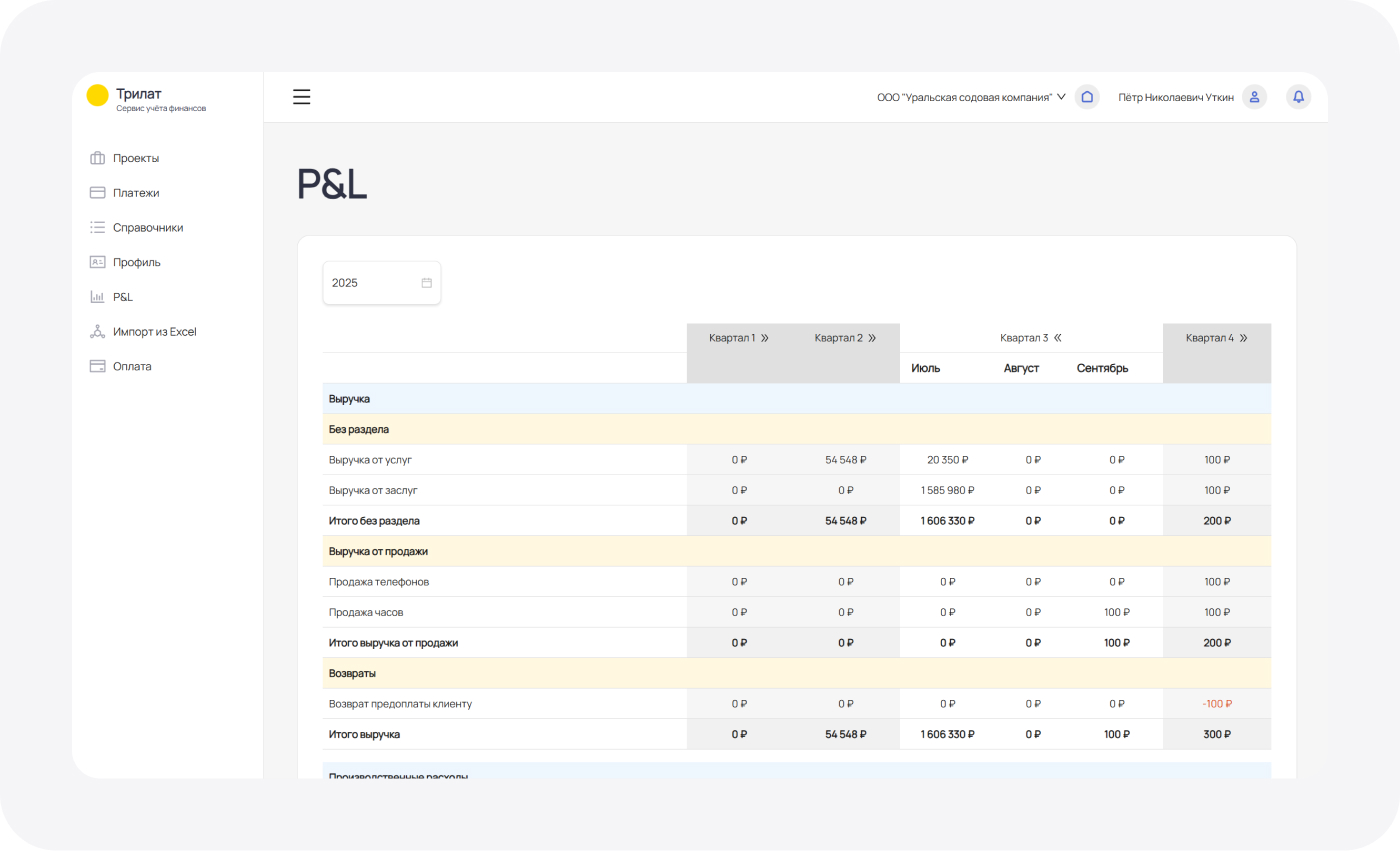Click the chart icon for P&L
The image size is (1400, 851).
tap(98, 297)
